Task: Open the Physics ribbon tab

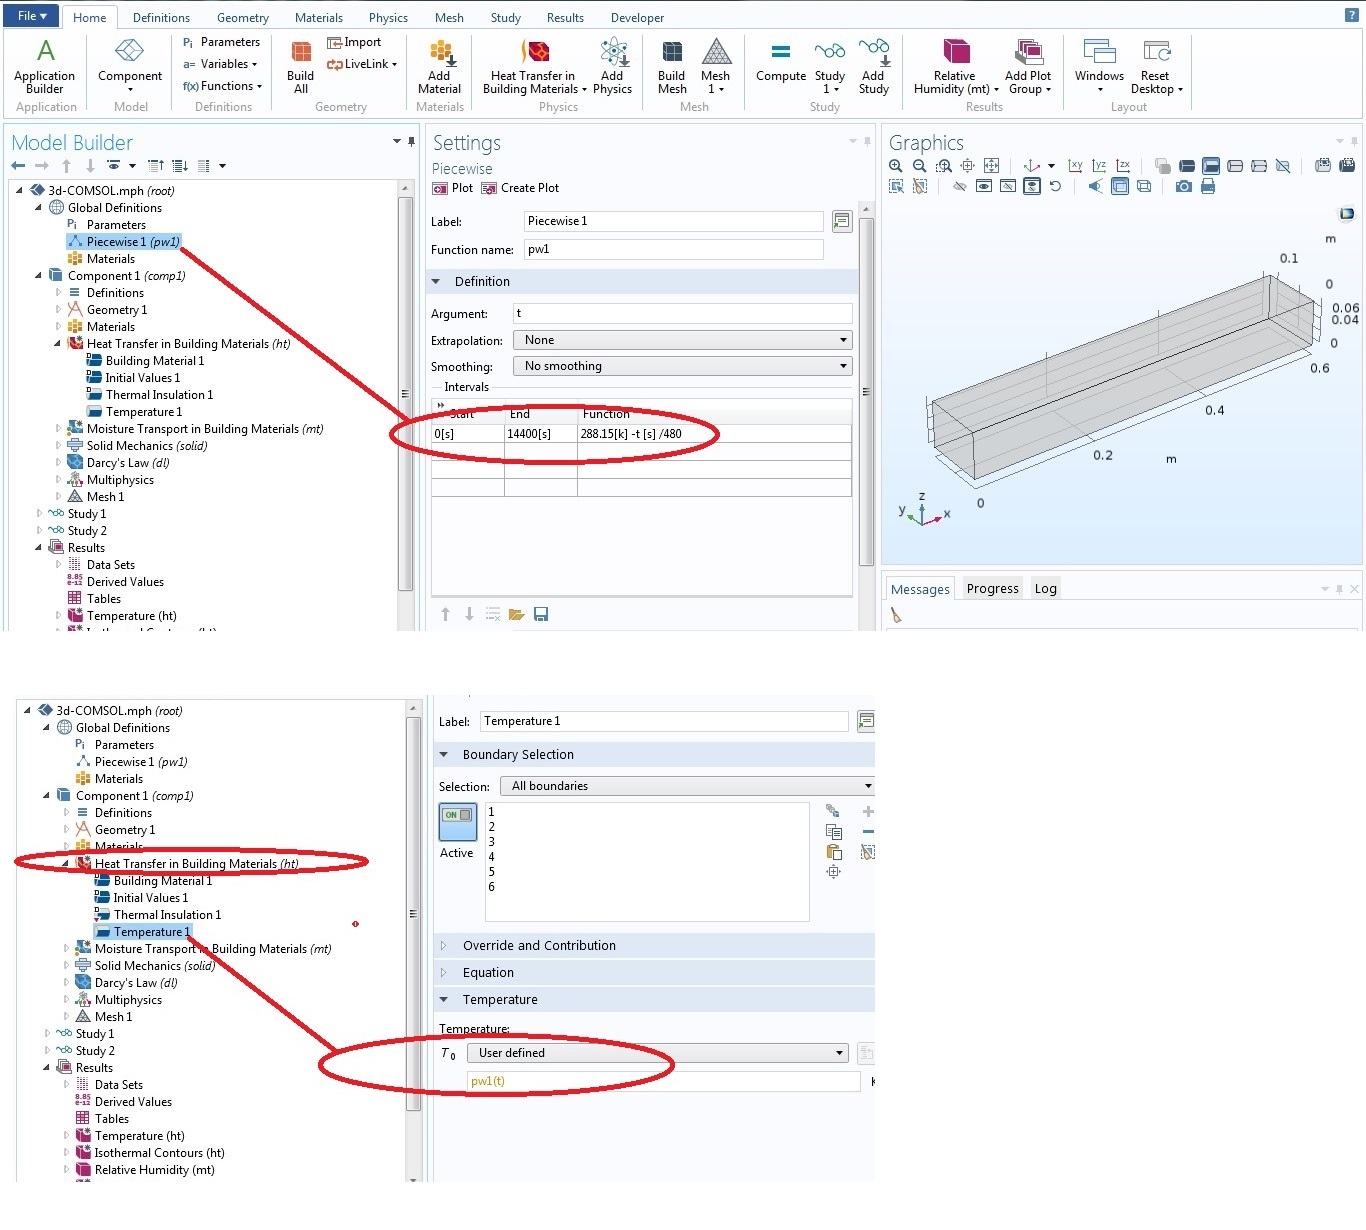Action: point(388,18)
